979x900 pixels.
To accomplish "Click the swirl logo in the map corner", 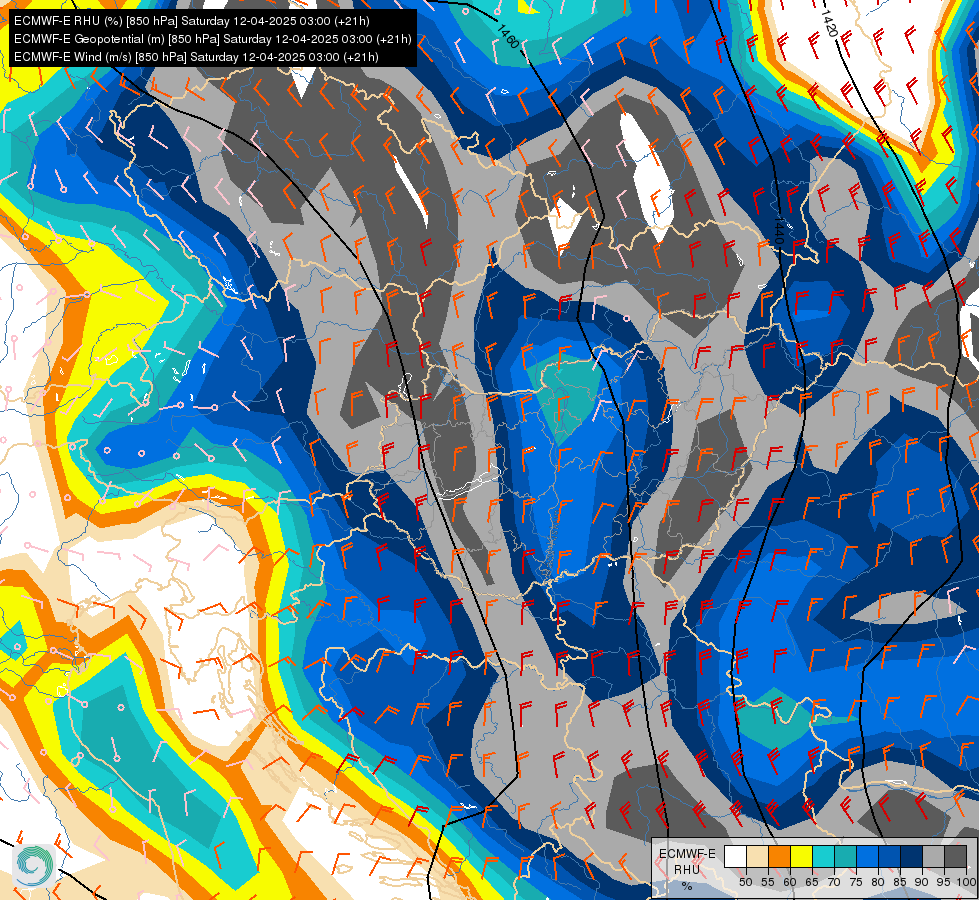I will tap(35, 865).
